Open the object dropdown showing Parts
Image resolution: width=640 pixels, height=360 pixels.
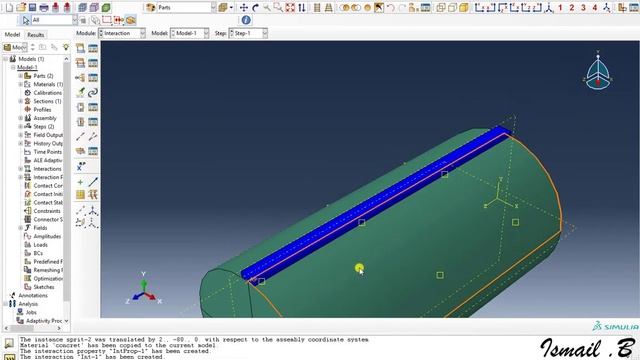pos(186,7)
